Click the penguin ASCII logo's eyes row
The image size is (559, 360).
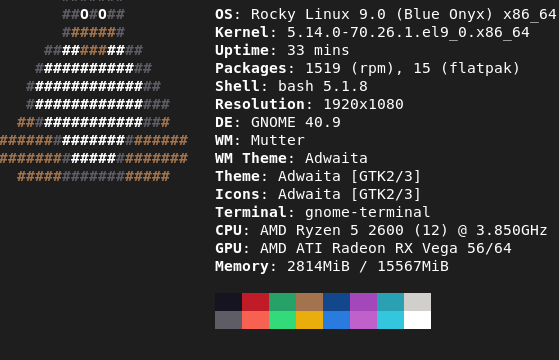[93, 15]
